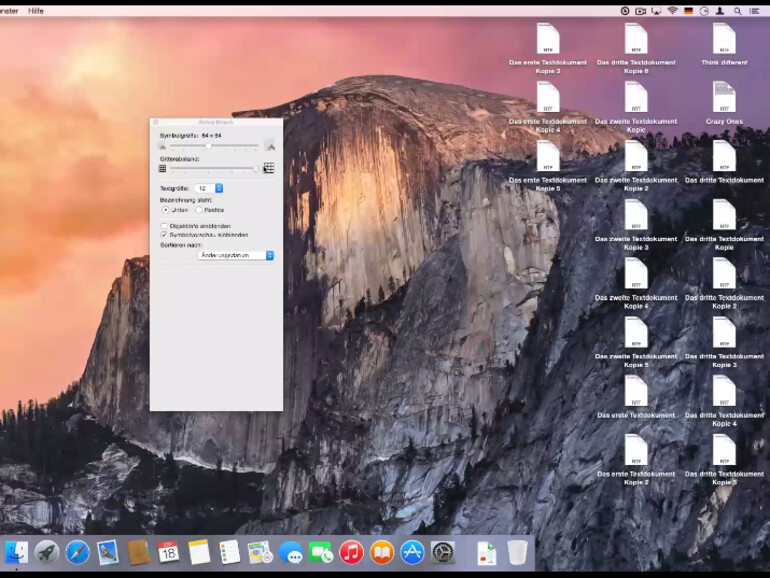The width and height of the screenshot is (770, 578).
Task: Enable Objektinfo einblenden checkbox
Action: pos(164,226)
